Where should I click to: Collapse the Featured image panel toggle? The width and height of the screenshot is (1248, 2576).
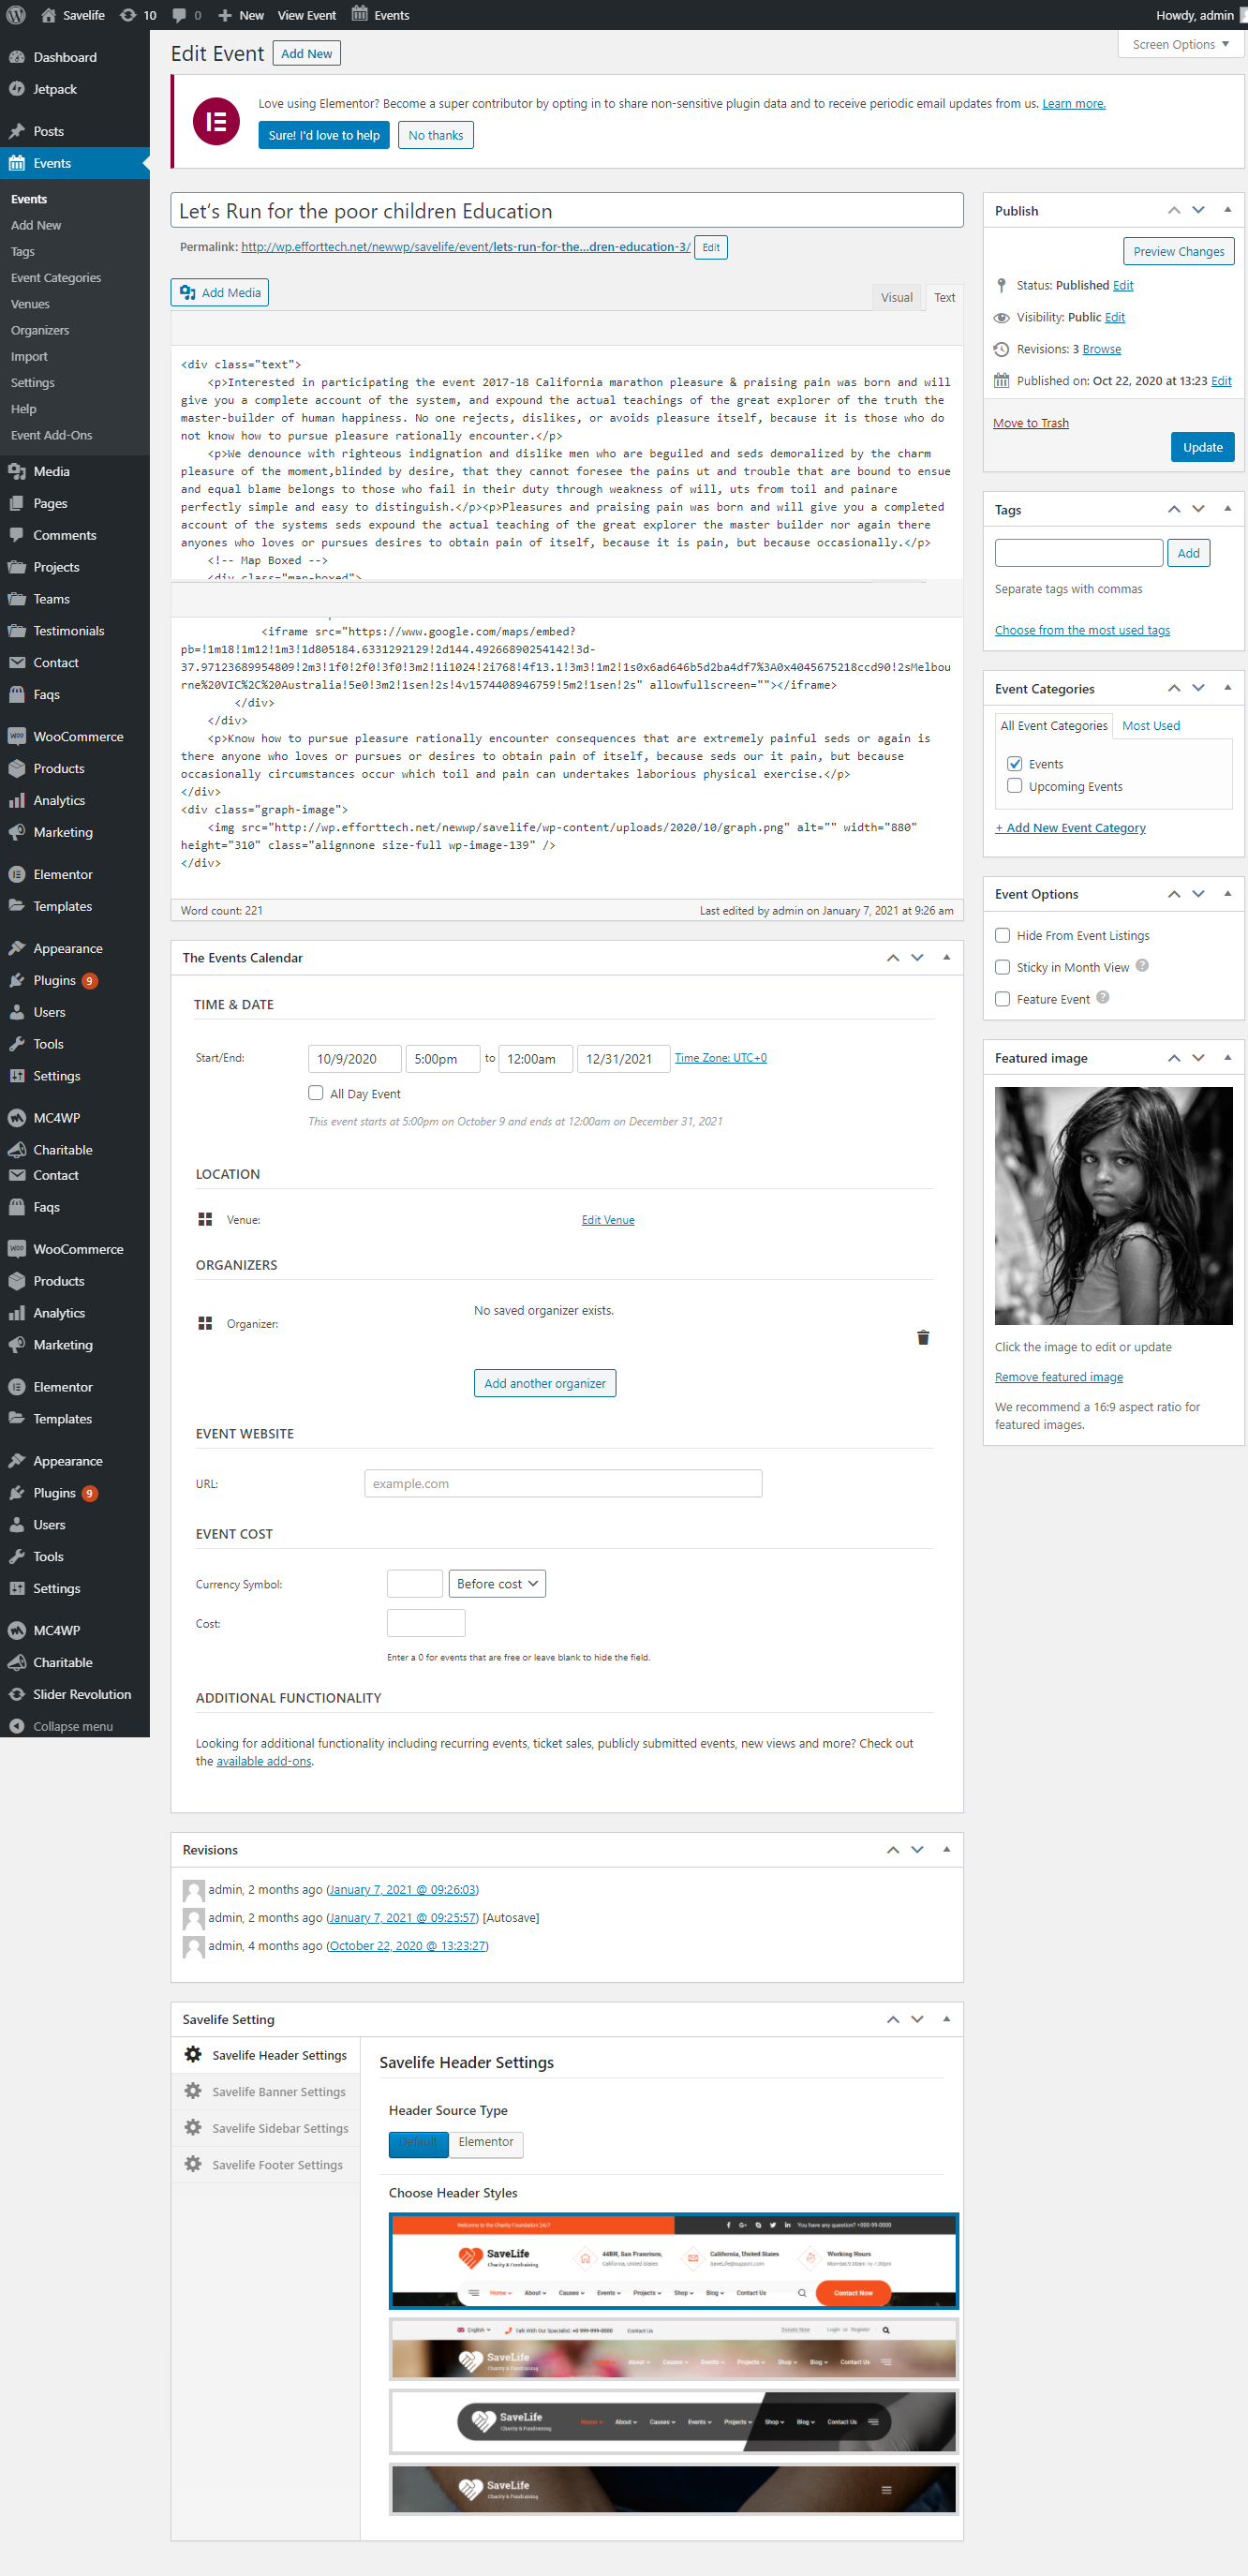pos(1227,1057)
